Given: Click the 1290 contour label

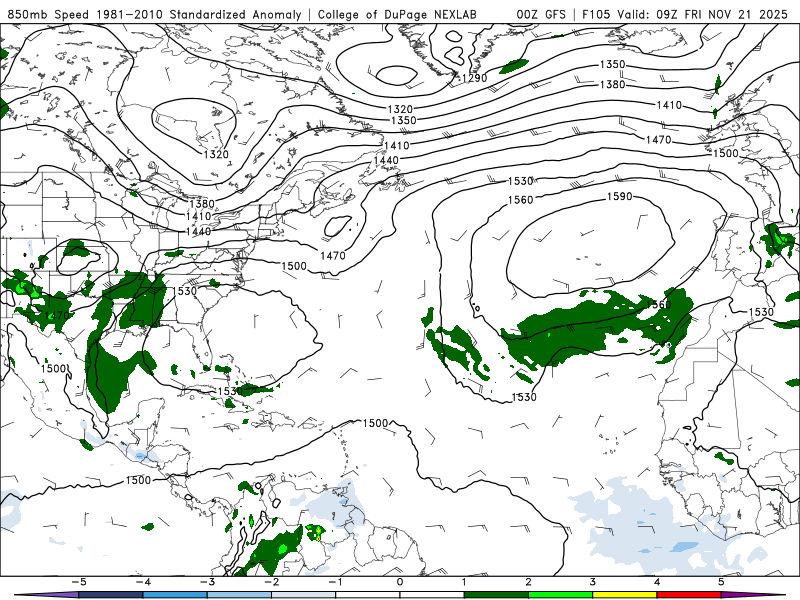Looking at the screenshot, I should 474,78.
